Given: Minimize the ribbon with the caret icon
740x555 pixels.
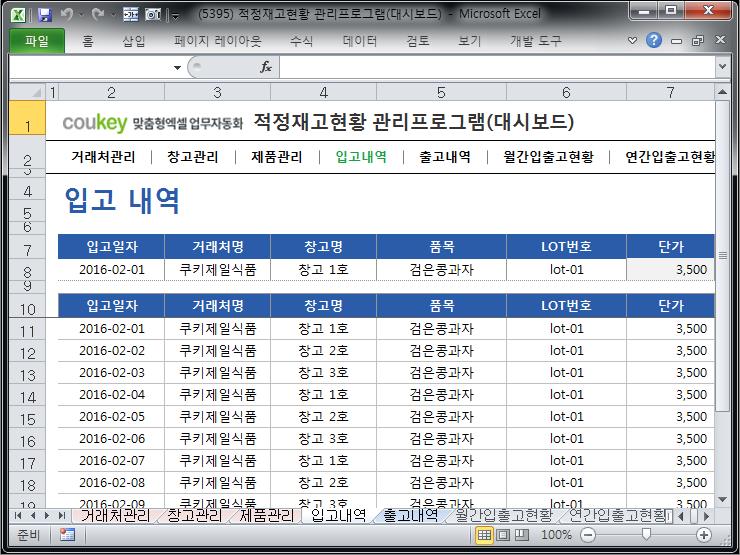Looking at the screenshot, I should tap(632, 41).
